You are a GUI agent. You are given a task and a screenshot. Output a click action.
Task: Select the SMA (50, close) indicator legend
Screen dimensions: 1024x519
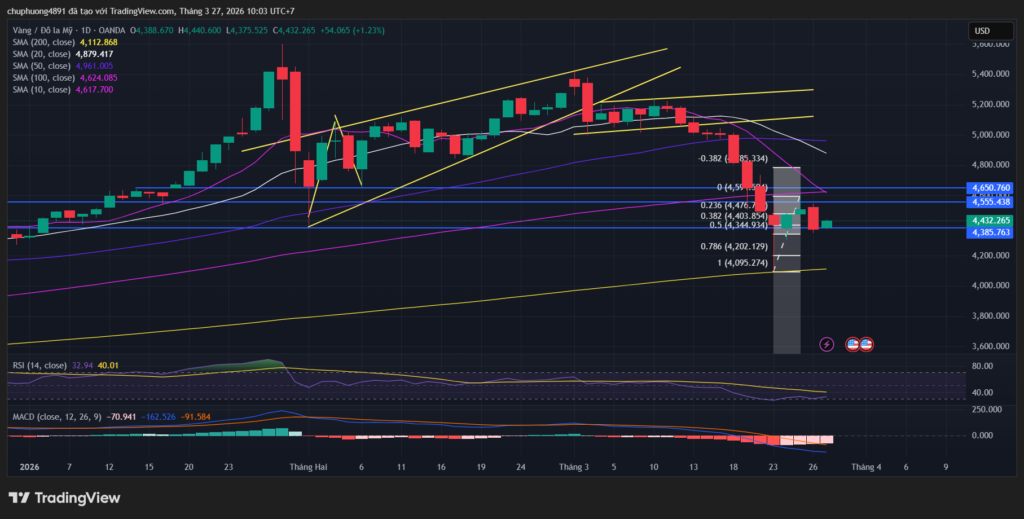(40, 66)
